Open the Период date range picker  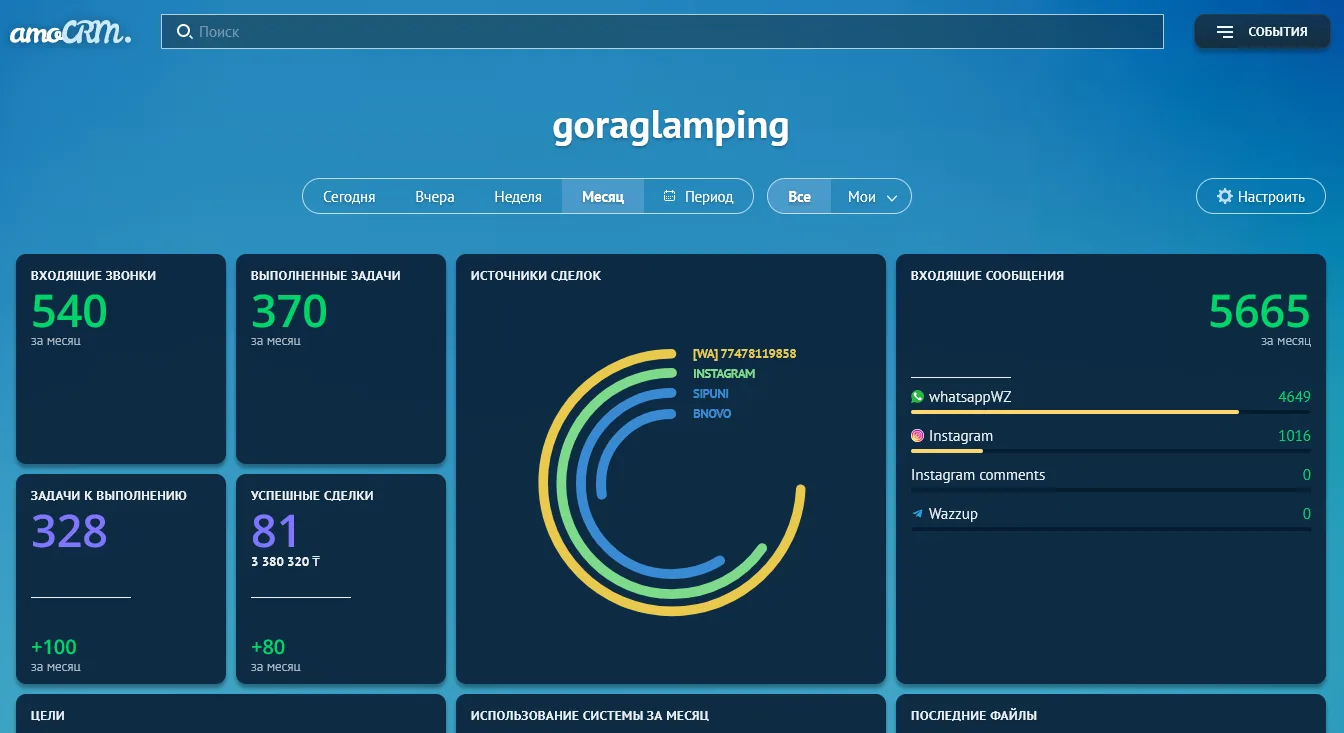pyautogui.click(x=709, y=197)
